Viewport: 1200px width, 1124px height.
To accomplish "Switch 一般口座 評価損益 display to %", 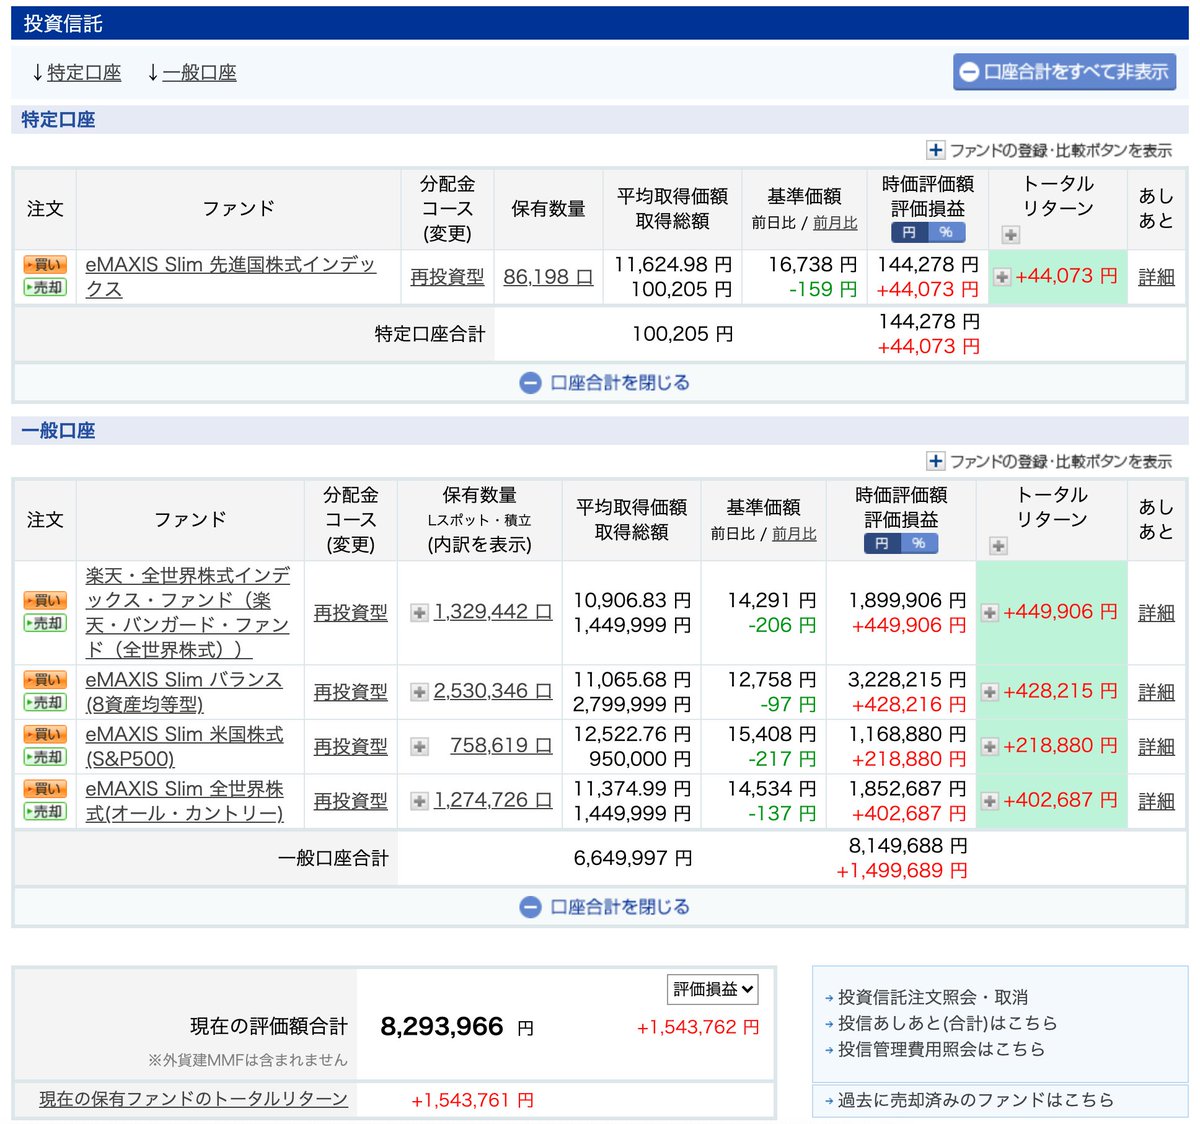I will coord(919,543).
